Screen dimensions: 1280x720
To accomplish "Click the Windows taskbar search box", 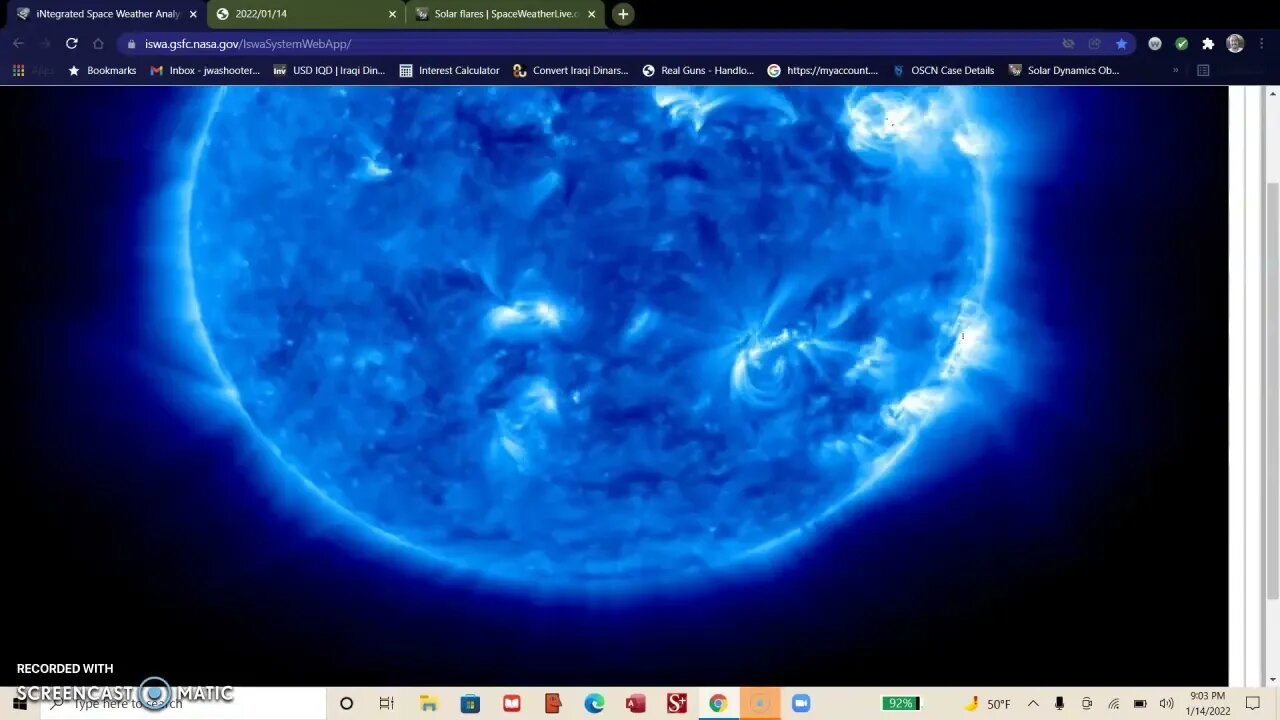I will coord(183,704).
